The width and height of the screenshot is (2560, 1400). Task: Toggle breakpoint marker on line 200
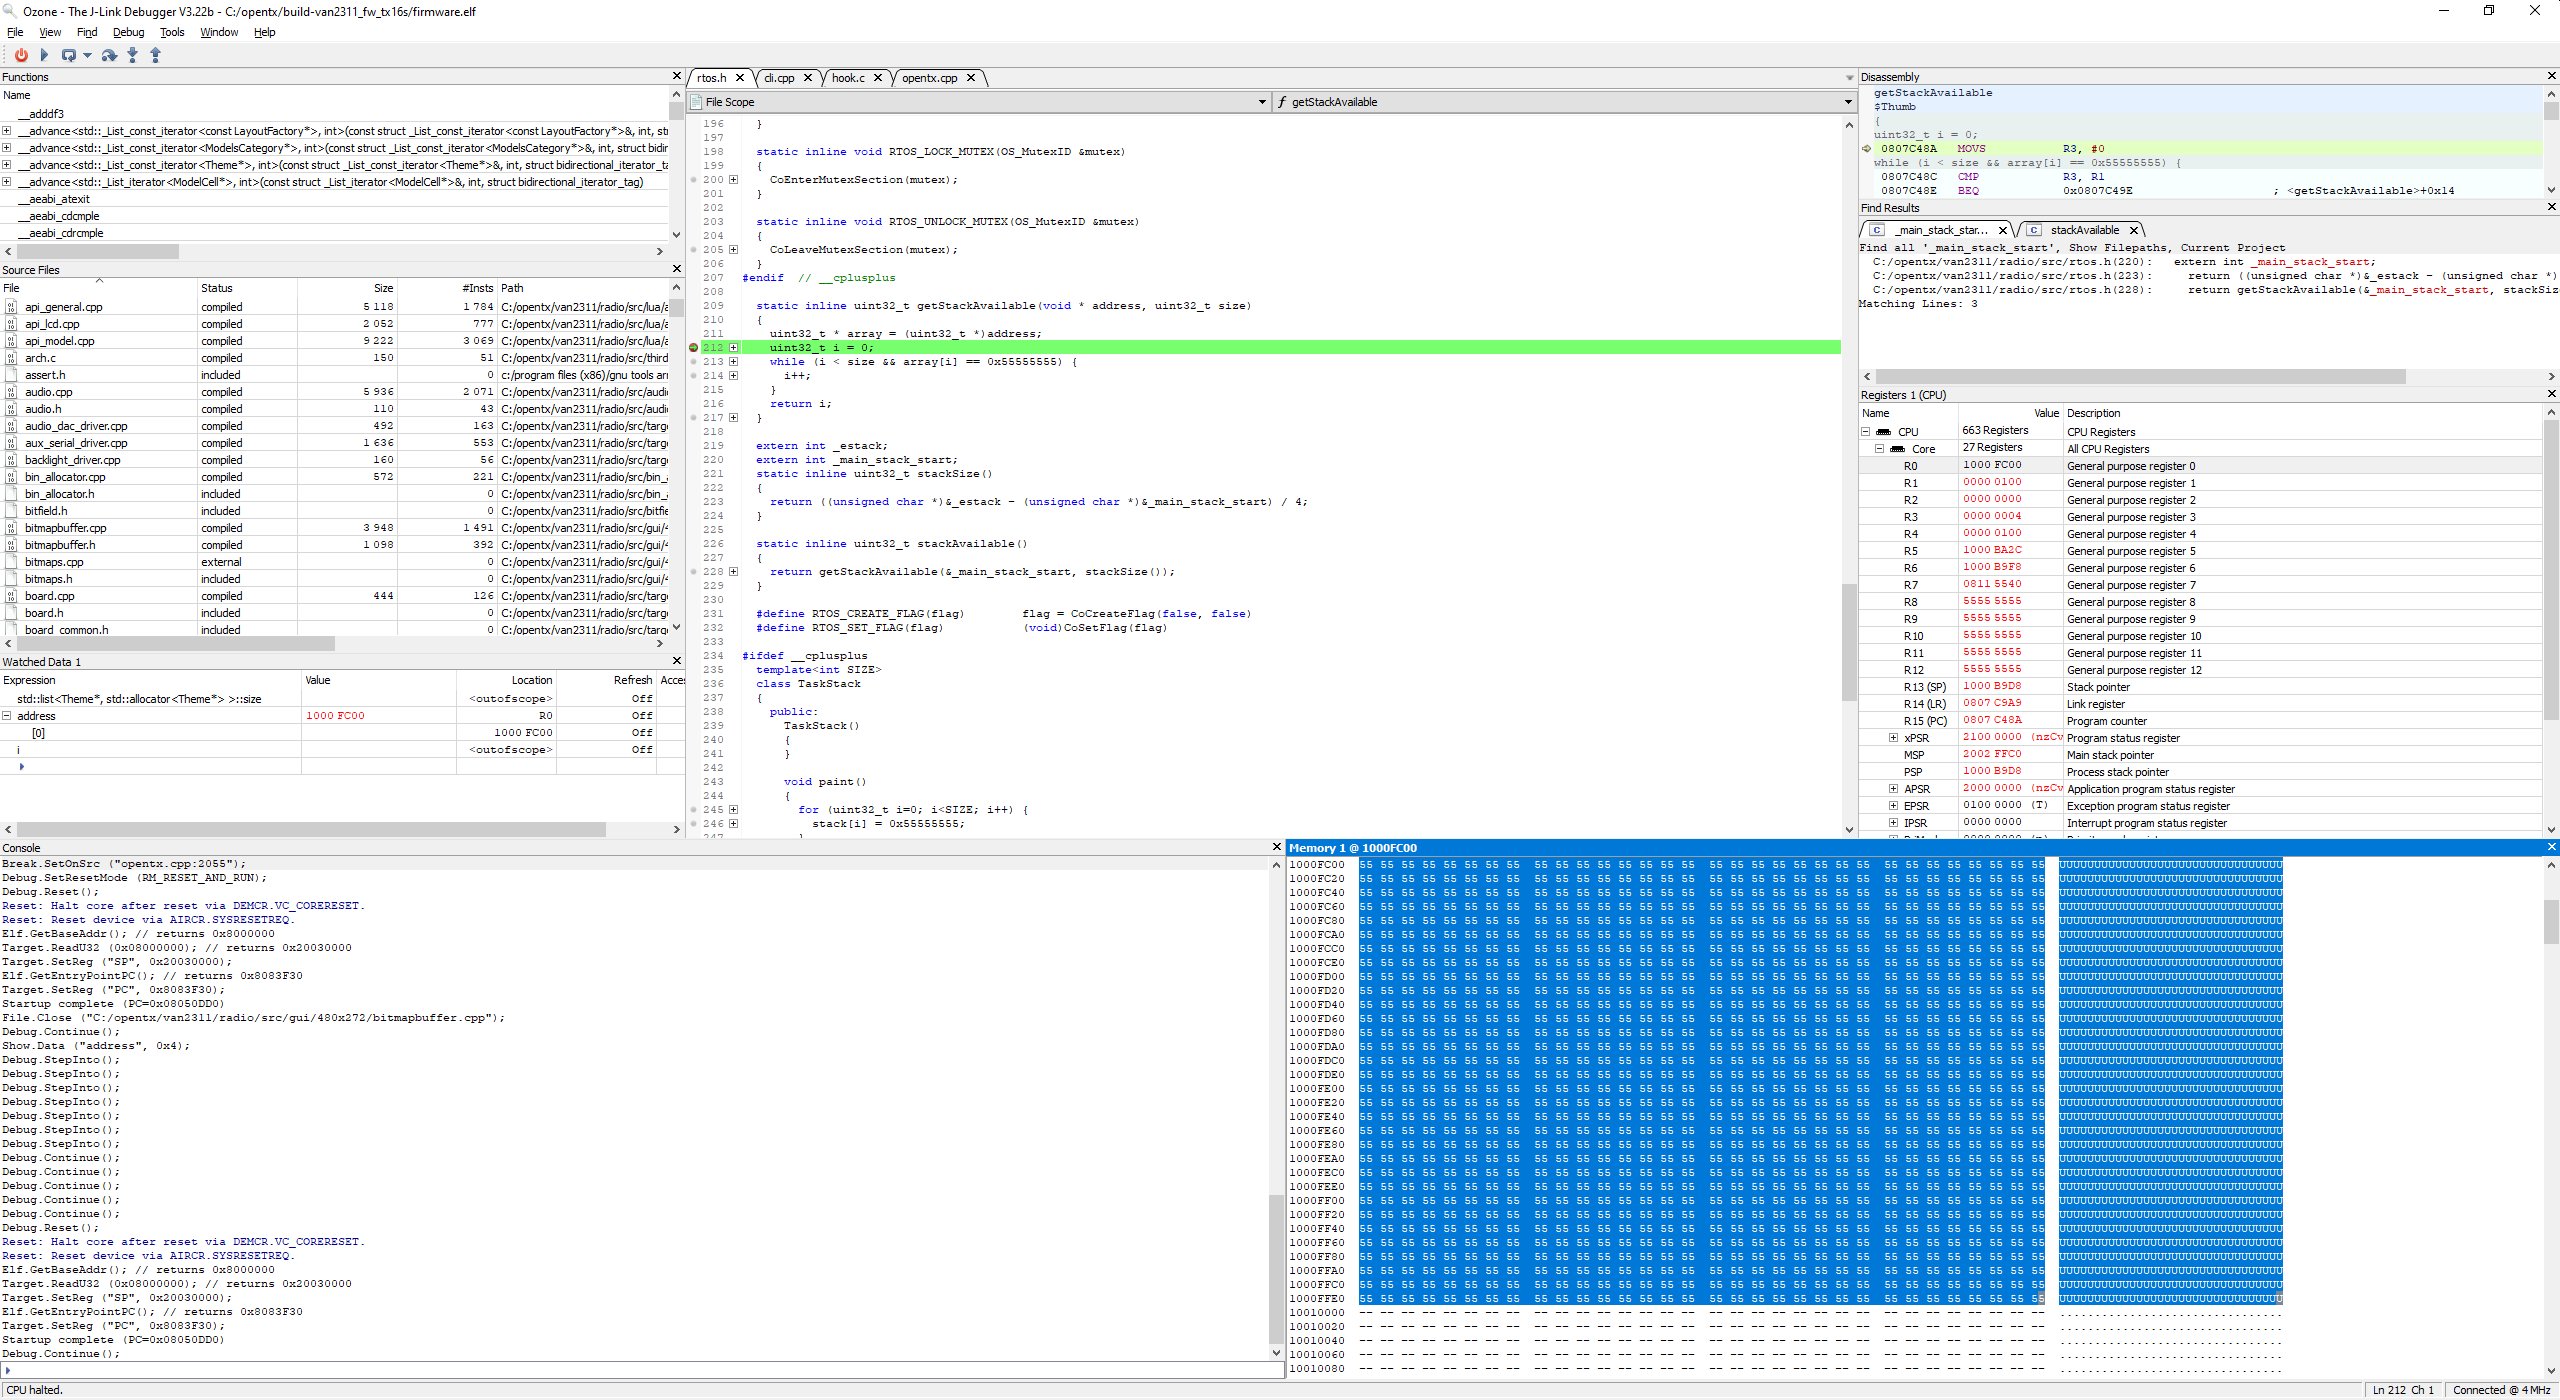[x=694, y=180]
